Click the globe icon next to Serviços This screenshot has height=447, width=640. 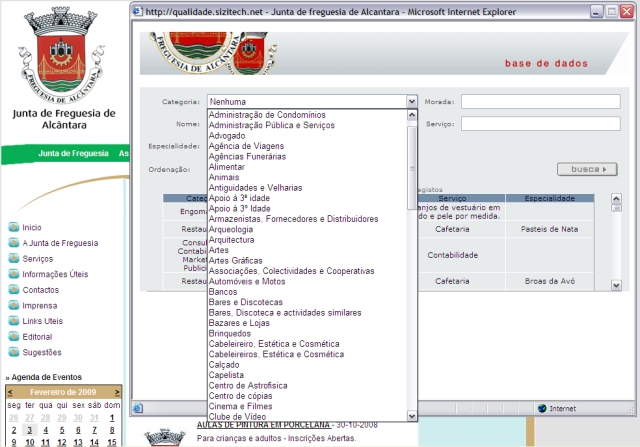click(x=13, y=258)
